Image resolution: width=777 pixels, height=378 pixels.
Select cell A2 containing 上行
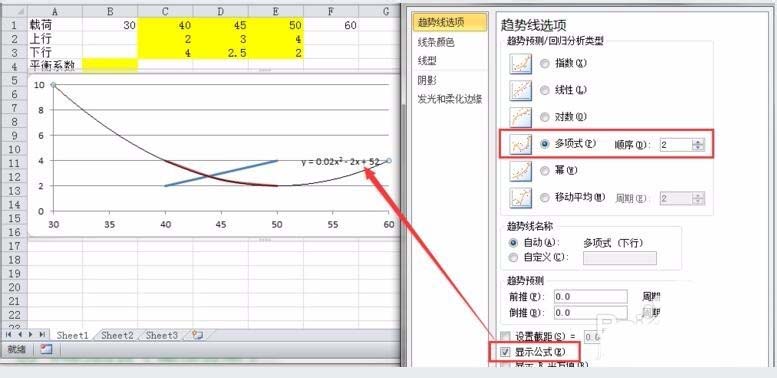point(55,39)
